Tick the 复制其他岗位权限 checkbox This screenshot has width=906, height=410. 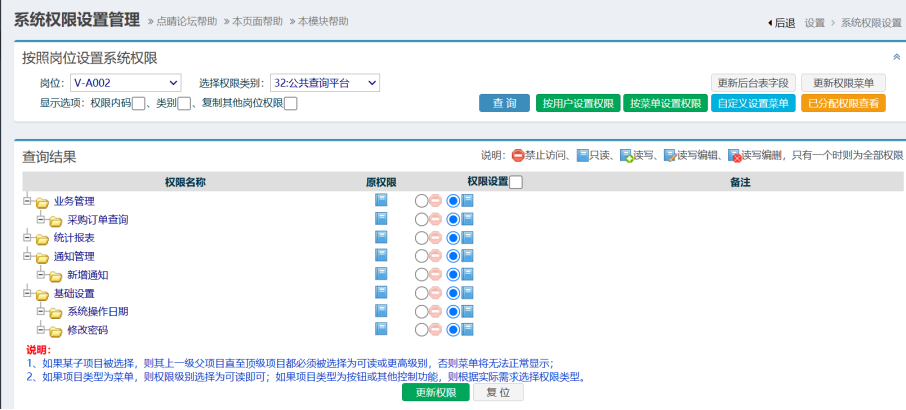291,103
